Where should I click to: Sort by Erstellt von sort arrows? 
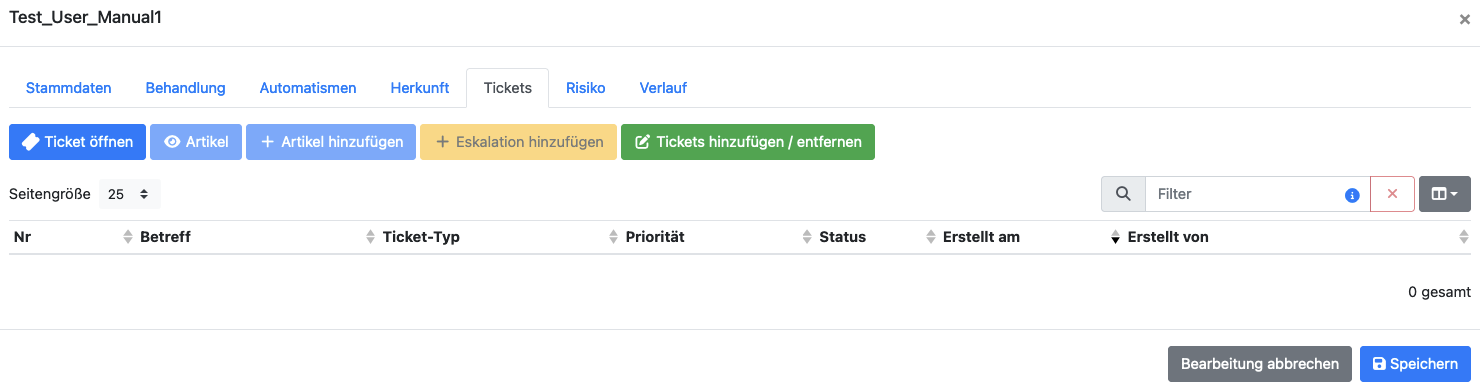pos(1464,237)
